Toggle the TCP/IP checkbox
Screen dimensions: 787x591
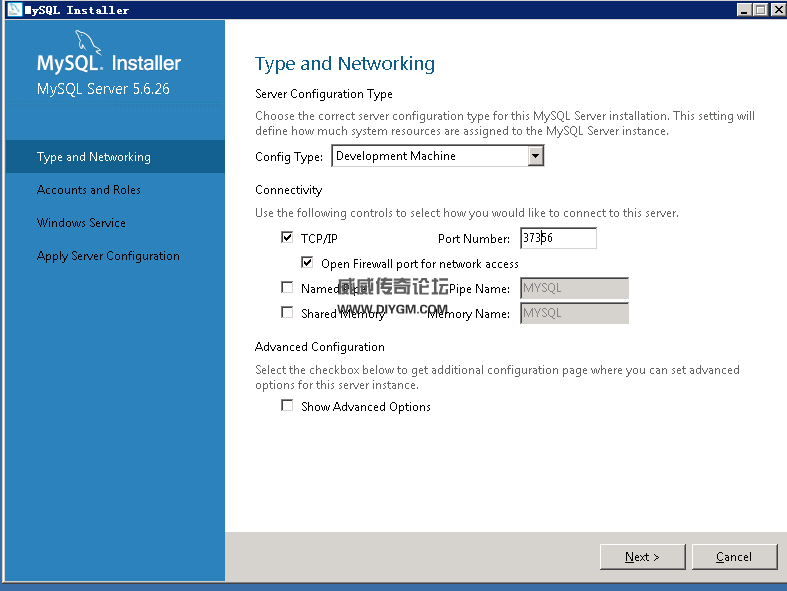tap(287, 238)
